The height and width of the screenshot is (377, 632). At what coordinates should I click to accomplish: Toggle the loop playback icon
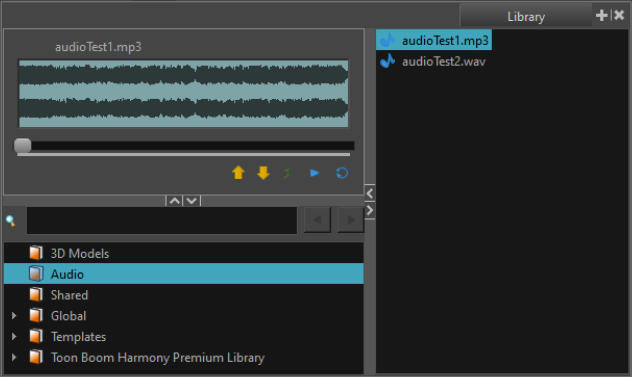(342, 173)
